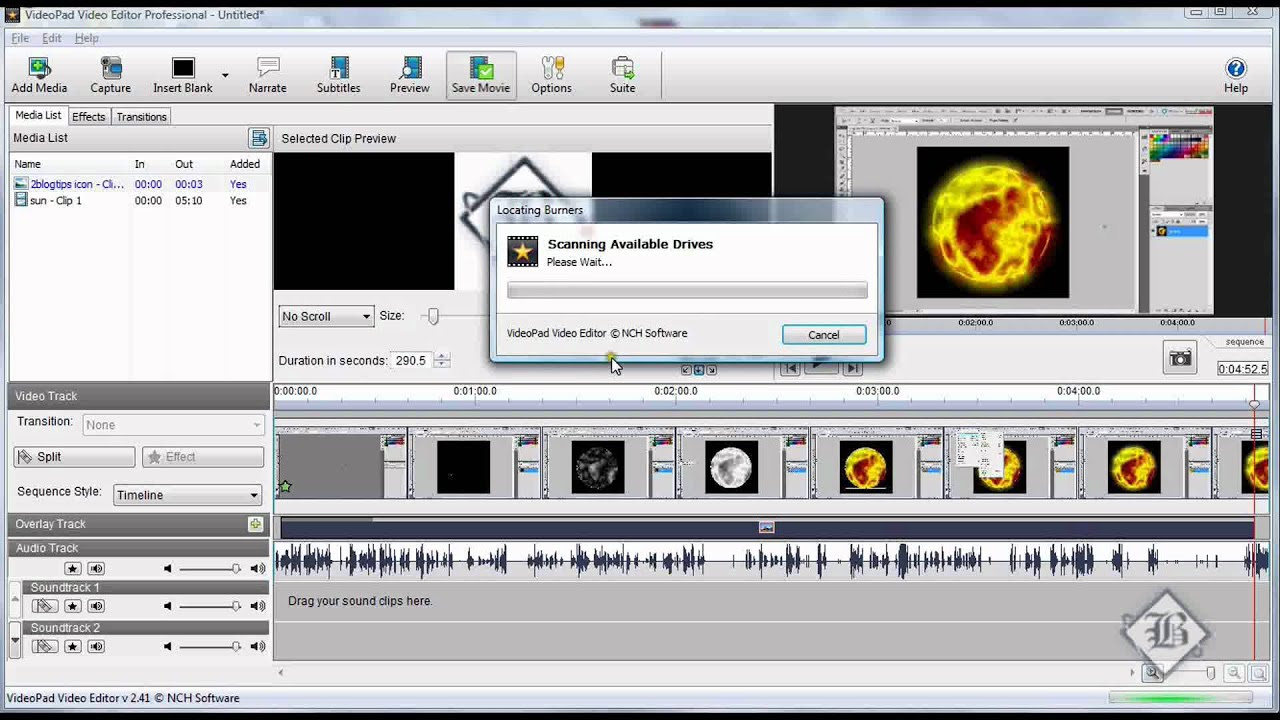The image size is (1280, 720).
Task: Click the Name column header in Media List
Action: pyautogui.click(x=28, y=164)
